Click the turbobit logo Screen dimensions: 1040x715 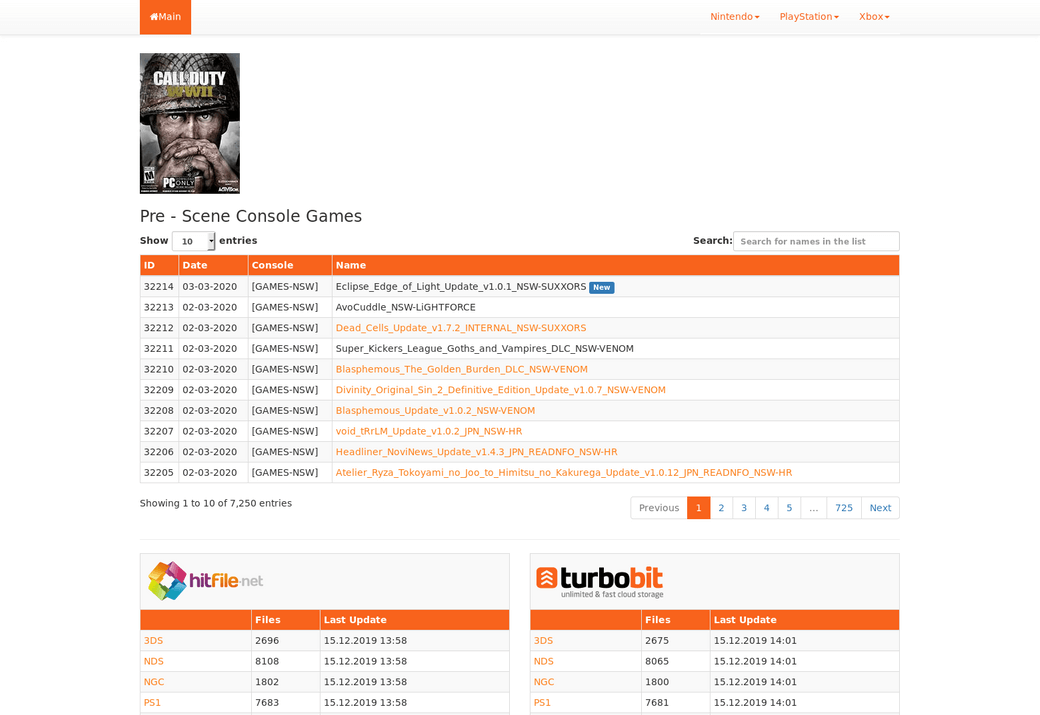point(600,581)
